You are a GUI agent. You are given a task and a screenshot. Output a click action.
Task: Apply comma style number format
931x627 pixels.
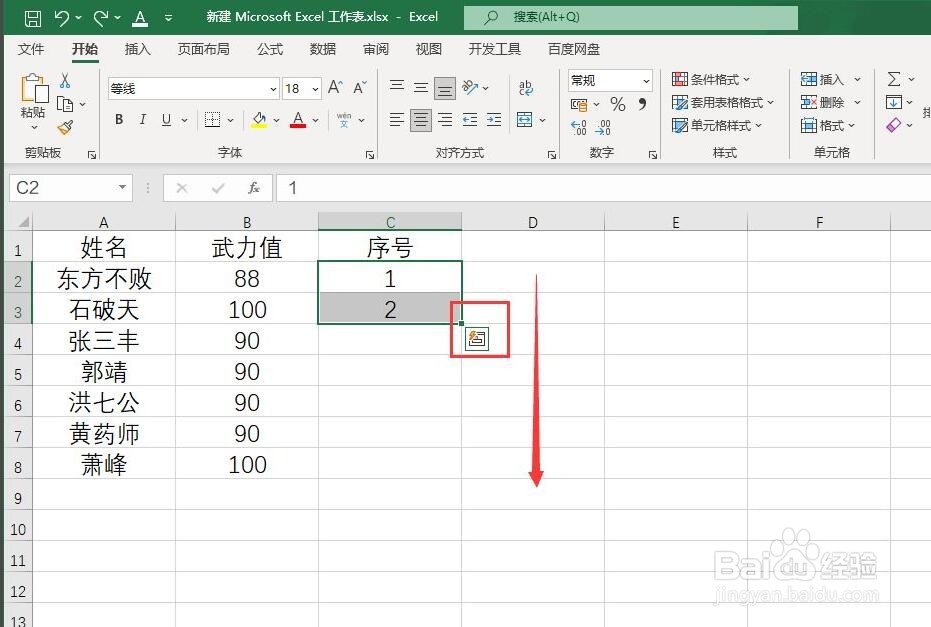642,104
